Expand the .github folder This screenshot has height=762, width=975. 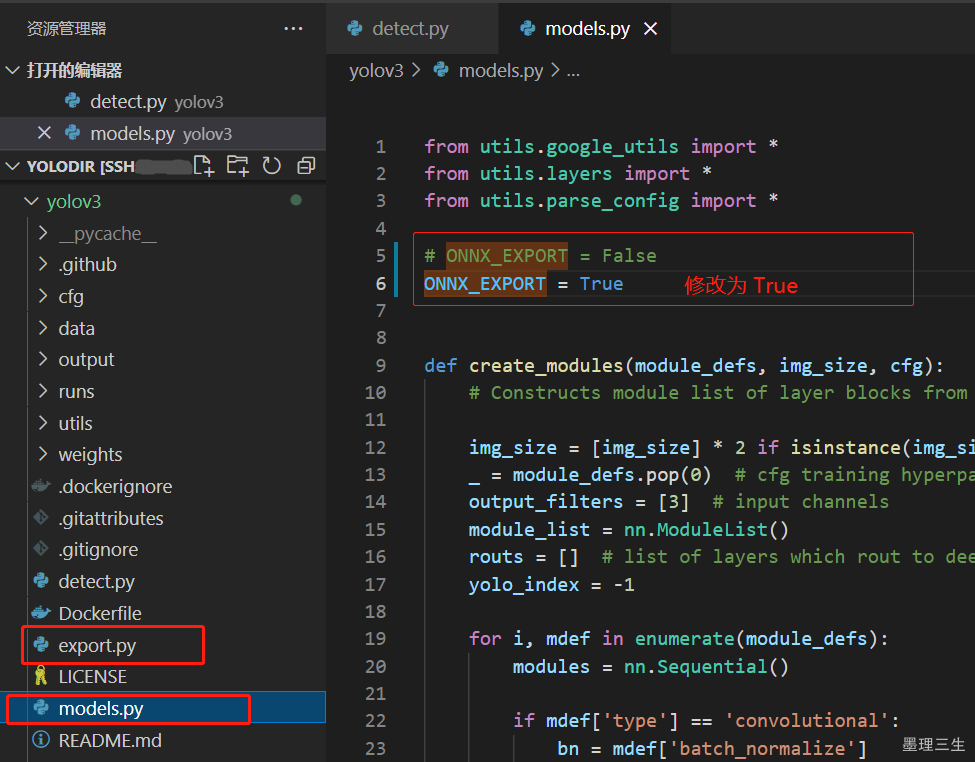click(x=43, y=264)
